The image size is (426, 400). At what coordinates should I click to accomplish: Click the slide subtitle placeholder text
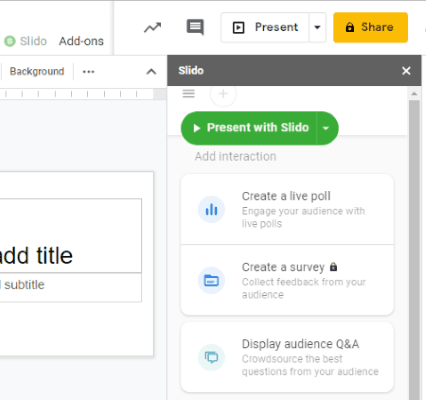22,285
